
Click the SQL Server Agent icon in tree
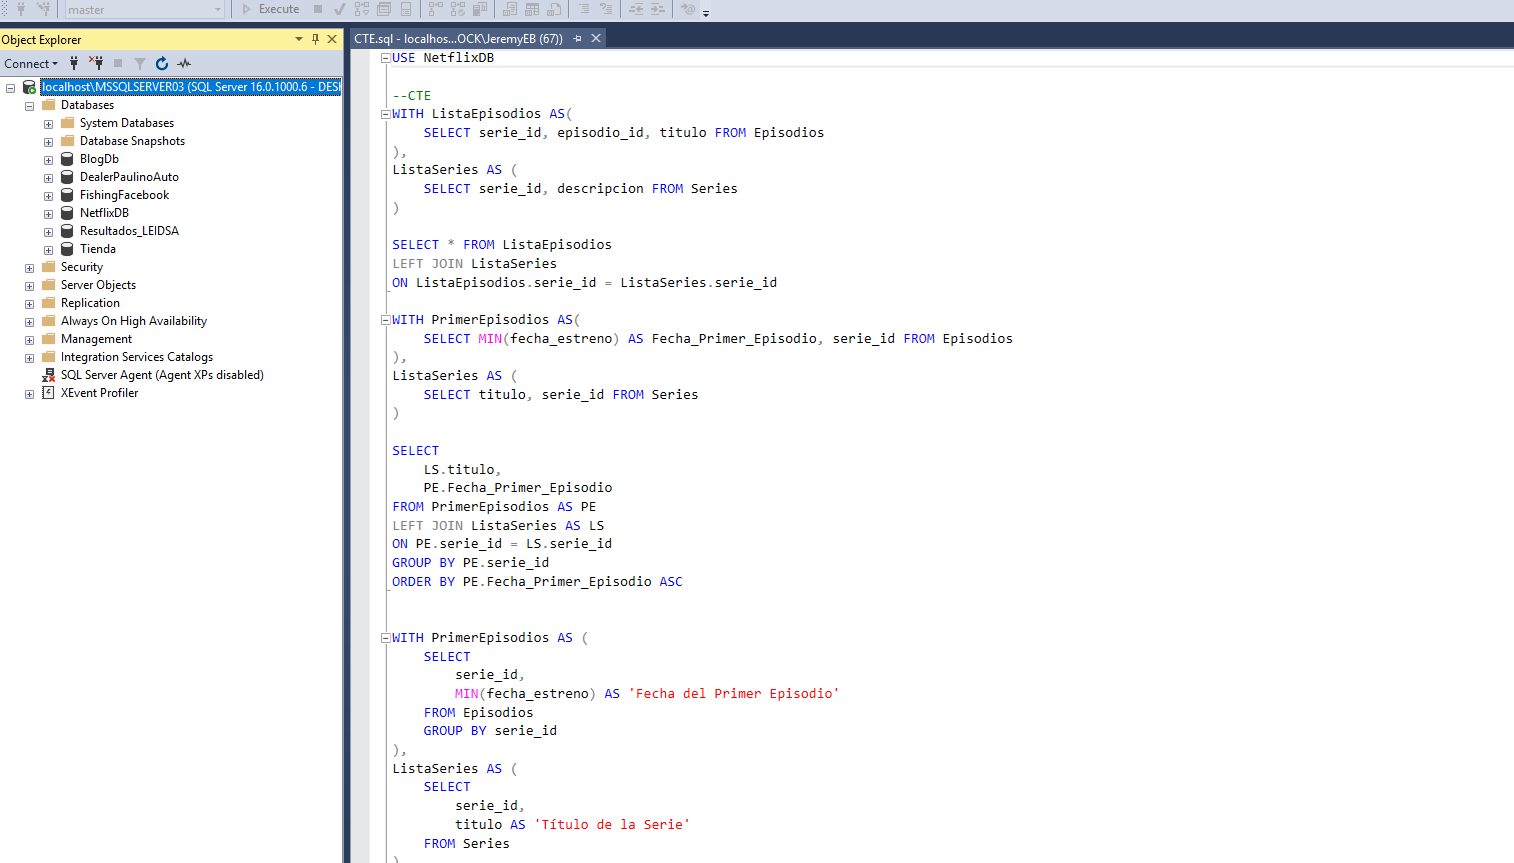[x=48, y=375]
